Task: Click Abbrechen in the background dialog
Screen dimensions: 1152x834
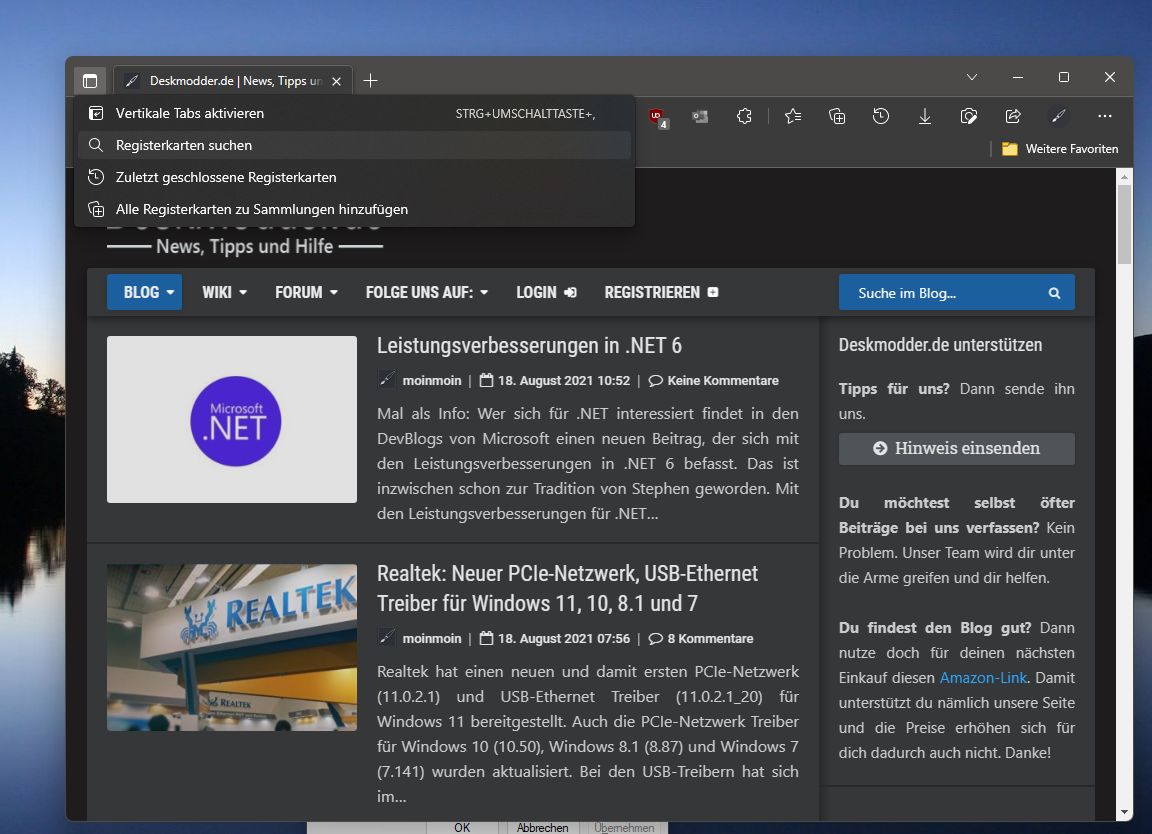Action: (542, 827)
